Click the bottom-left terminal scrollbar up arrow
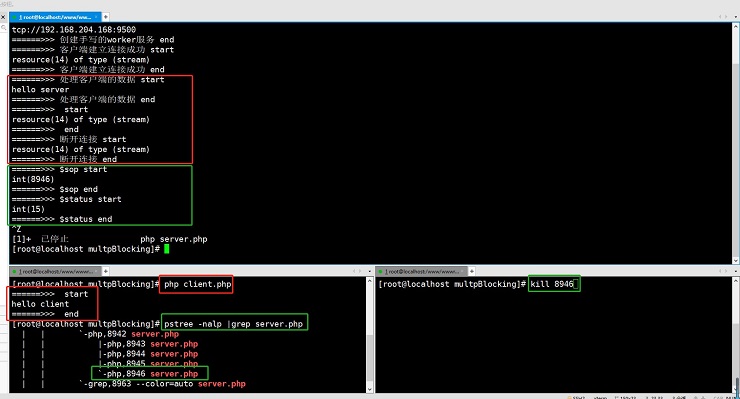The height and width of the screenshot is (399, 740). [x=370, y=281]
